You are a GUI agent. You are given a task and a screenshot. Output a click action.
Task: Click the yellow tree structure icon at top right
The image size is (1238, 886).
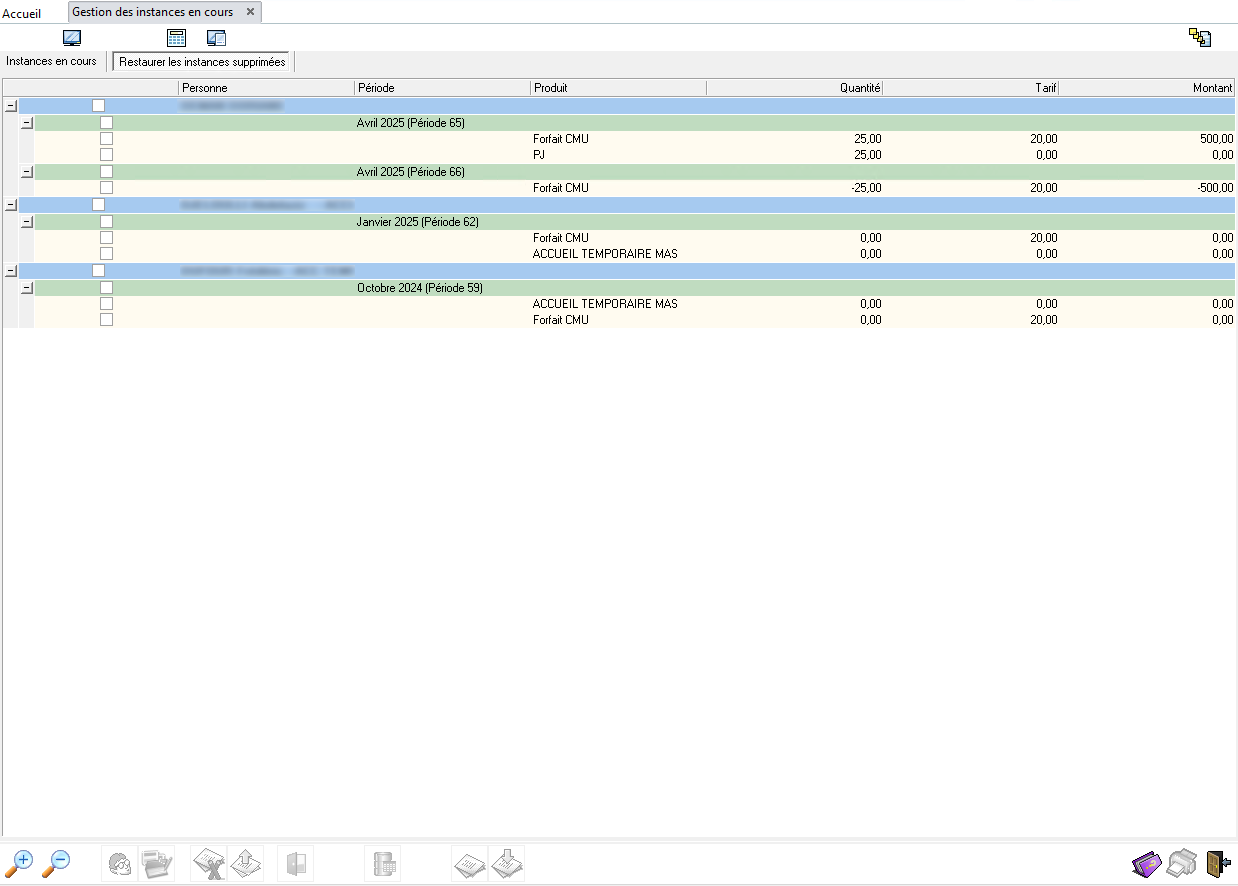click(x=1200, y=38)
